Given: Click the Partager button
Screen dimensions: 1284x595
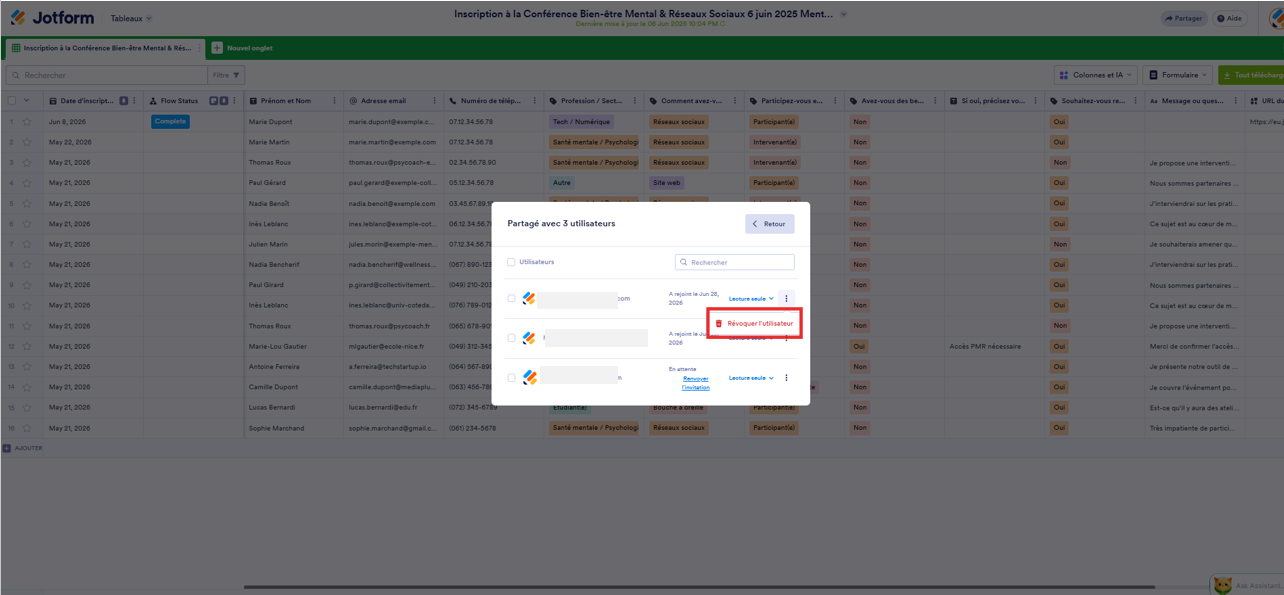Looking at the screenshot, I should point(1183,18).
